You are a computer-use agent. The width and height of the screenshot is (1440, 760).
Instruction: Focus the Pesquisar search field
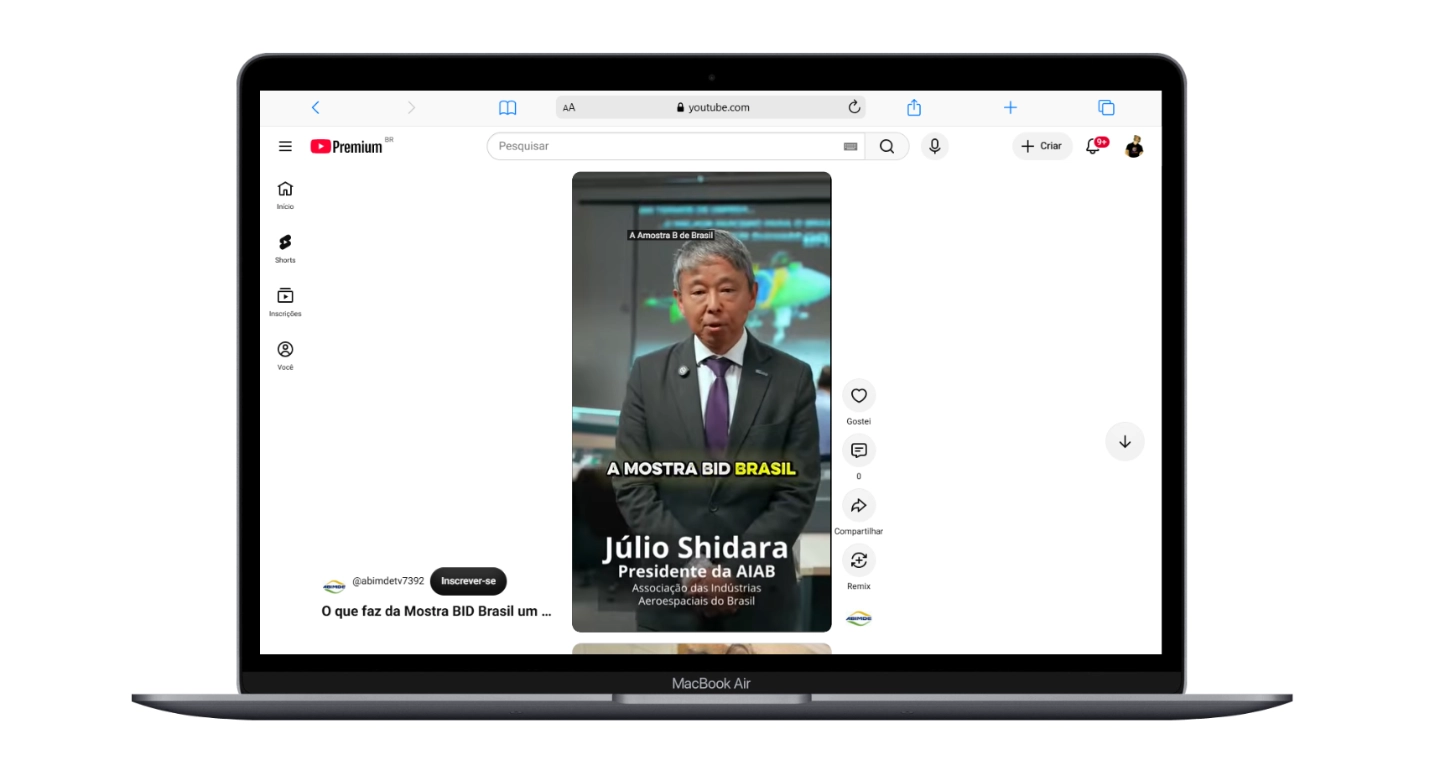coord(667,146)
